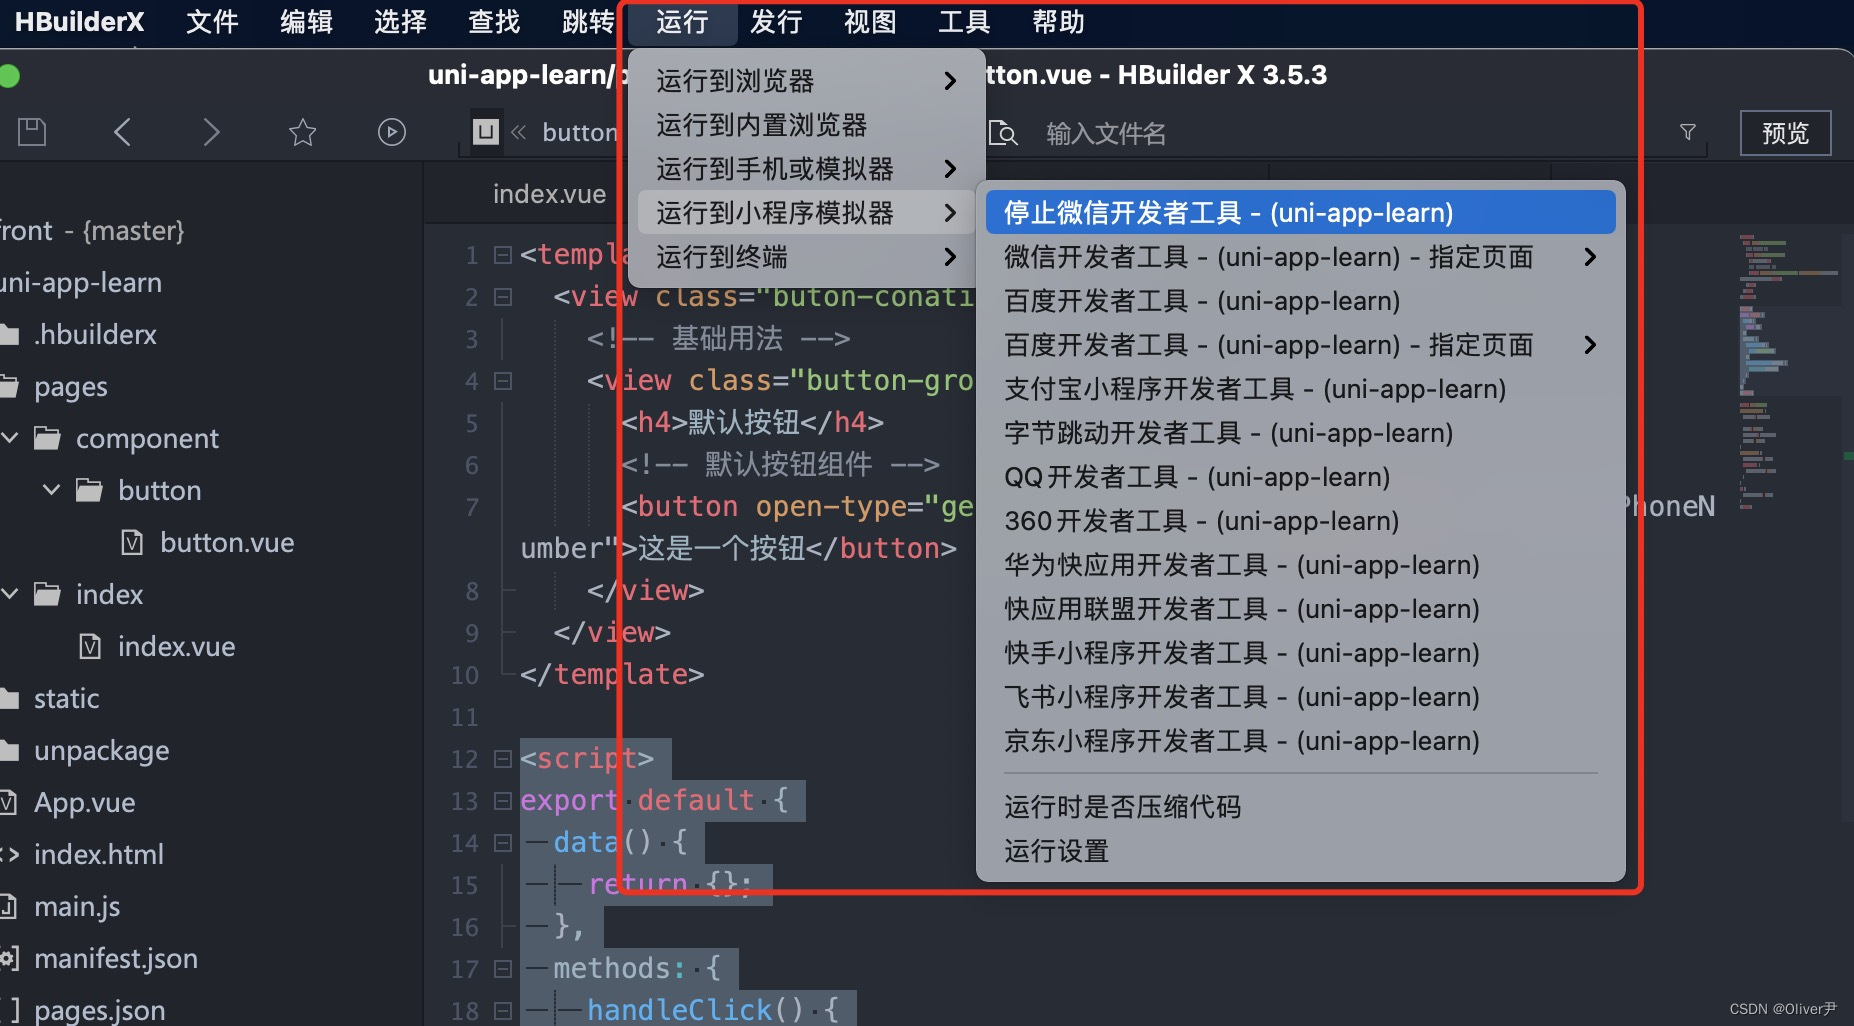Open the 选择 menu
Screen dimensions: 1854x1026
pyautogui.click(x=400, y=22)
